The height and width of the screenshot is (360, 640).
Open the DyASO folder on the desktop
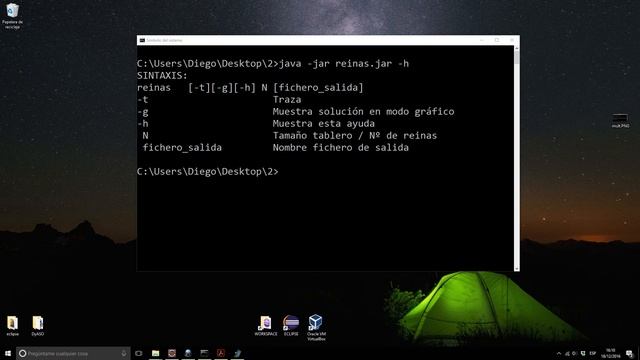pos(38,325)
